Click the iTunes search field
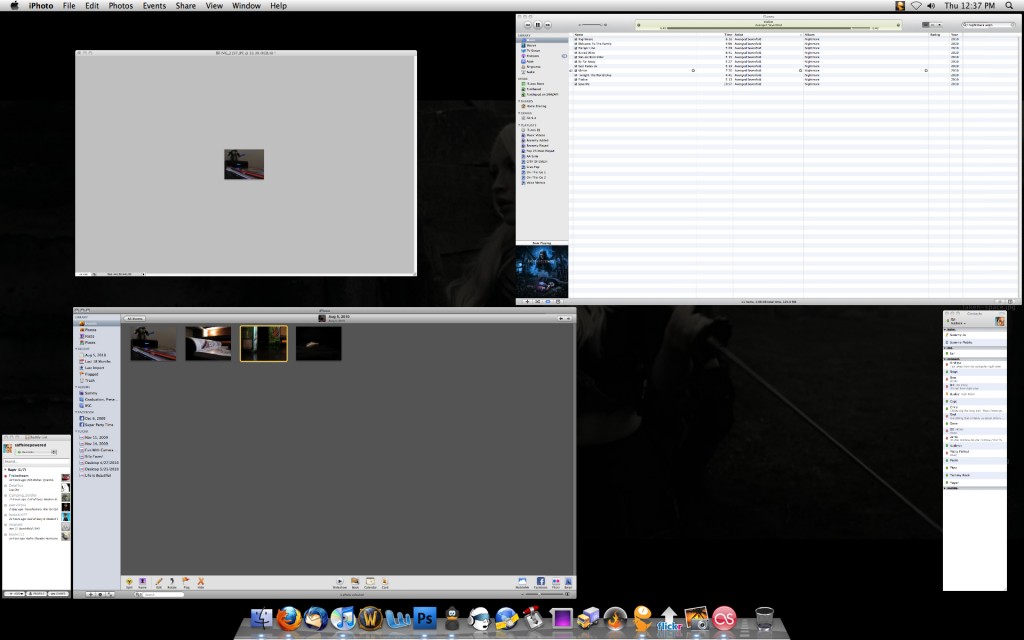The image size is (1024, 640). pyautogui.click(x=988, y=25)
